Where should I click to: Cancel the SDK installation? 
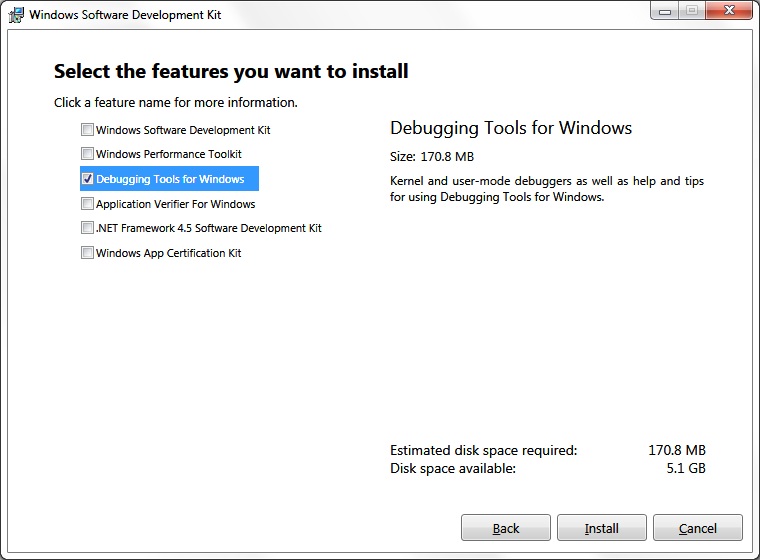click(x=698, y=528)
